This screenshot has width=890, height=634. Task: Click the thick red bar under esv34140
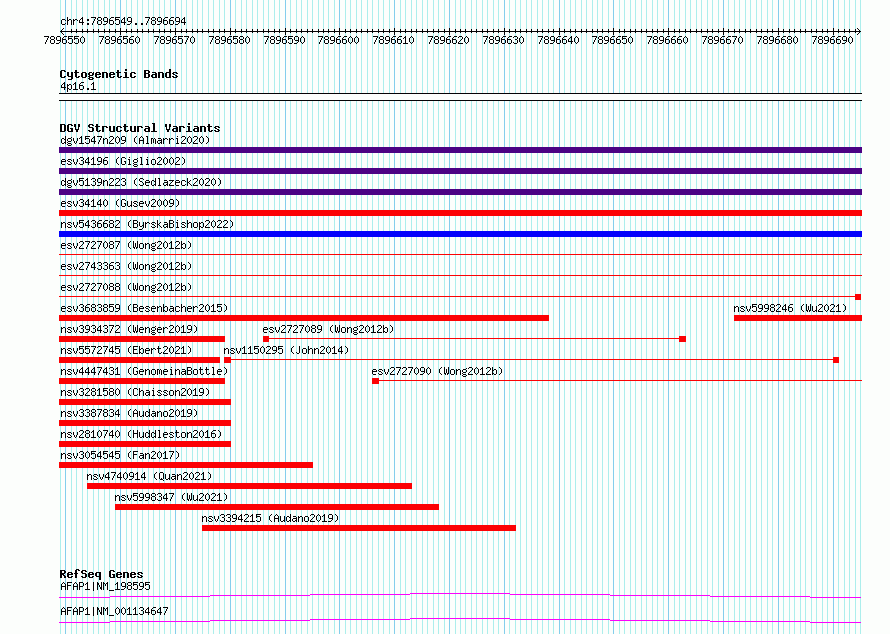[x=460, y=213]
